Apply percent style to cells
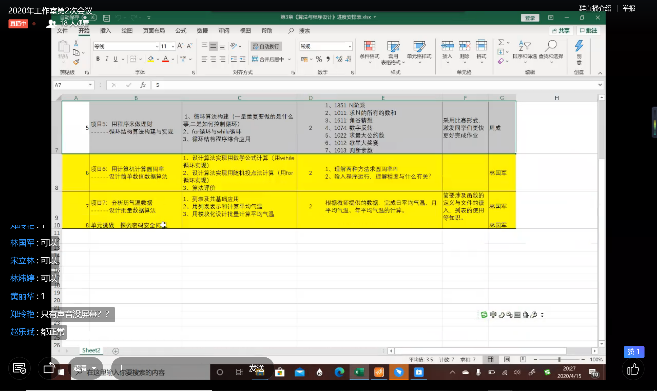The image size is (657, 391). [319, 59]
